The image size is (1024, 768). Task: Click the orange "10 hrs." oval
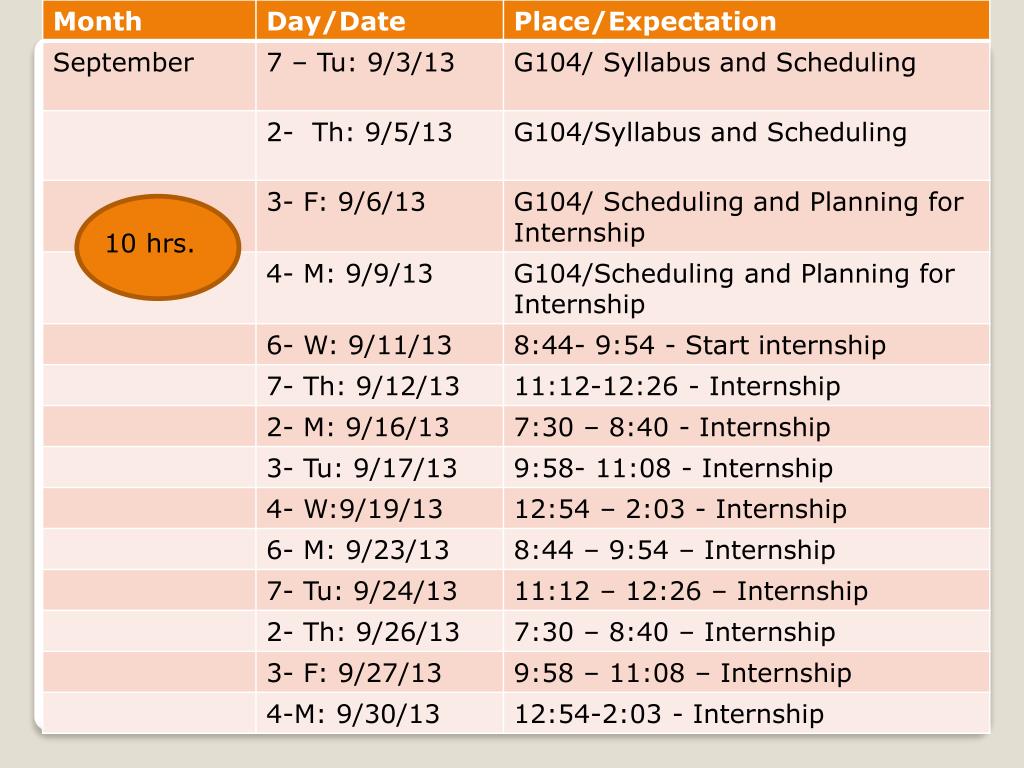tap(158, 246)
